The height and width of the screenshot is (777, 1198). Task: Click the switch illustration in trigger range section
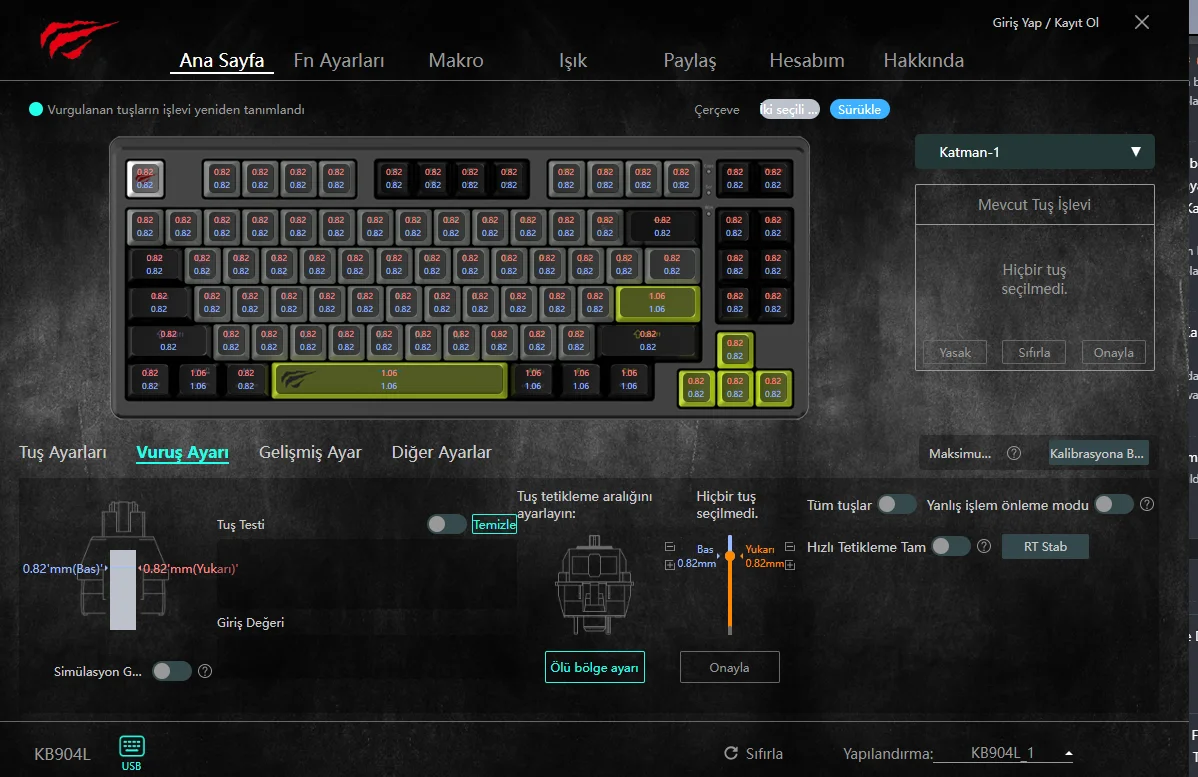point(594,585)
